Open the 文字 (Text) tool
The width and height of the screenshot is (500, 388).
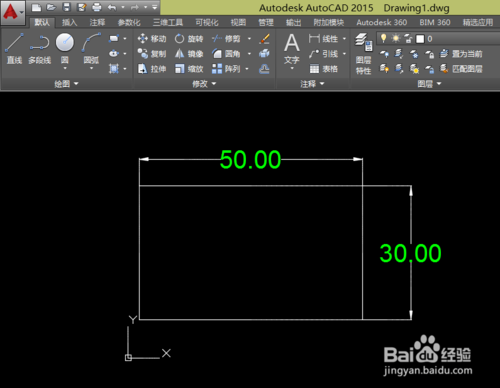(x=292, y=49)
